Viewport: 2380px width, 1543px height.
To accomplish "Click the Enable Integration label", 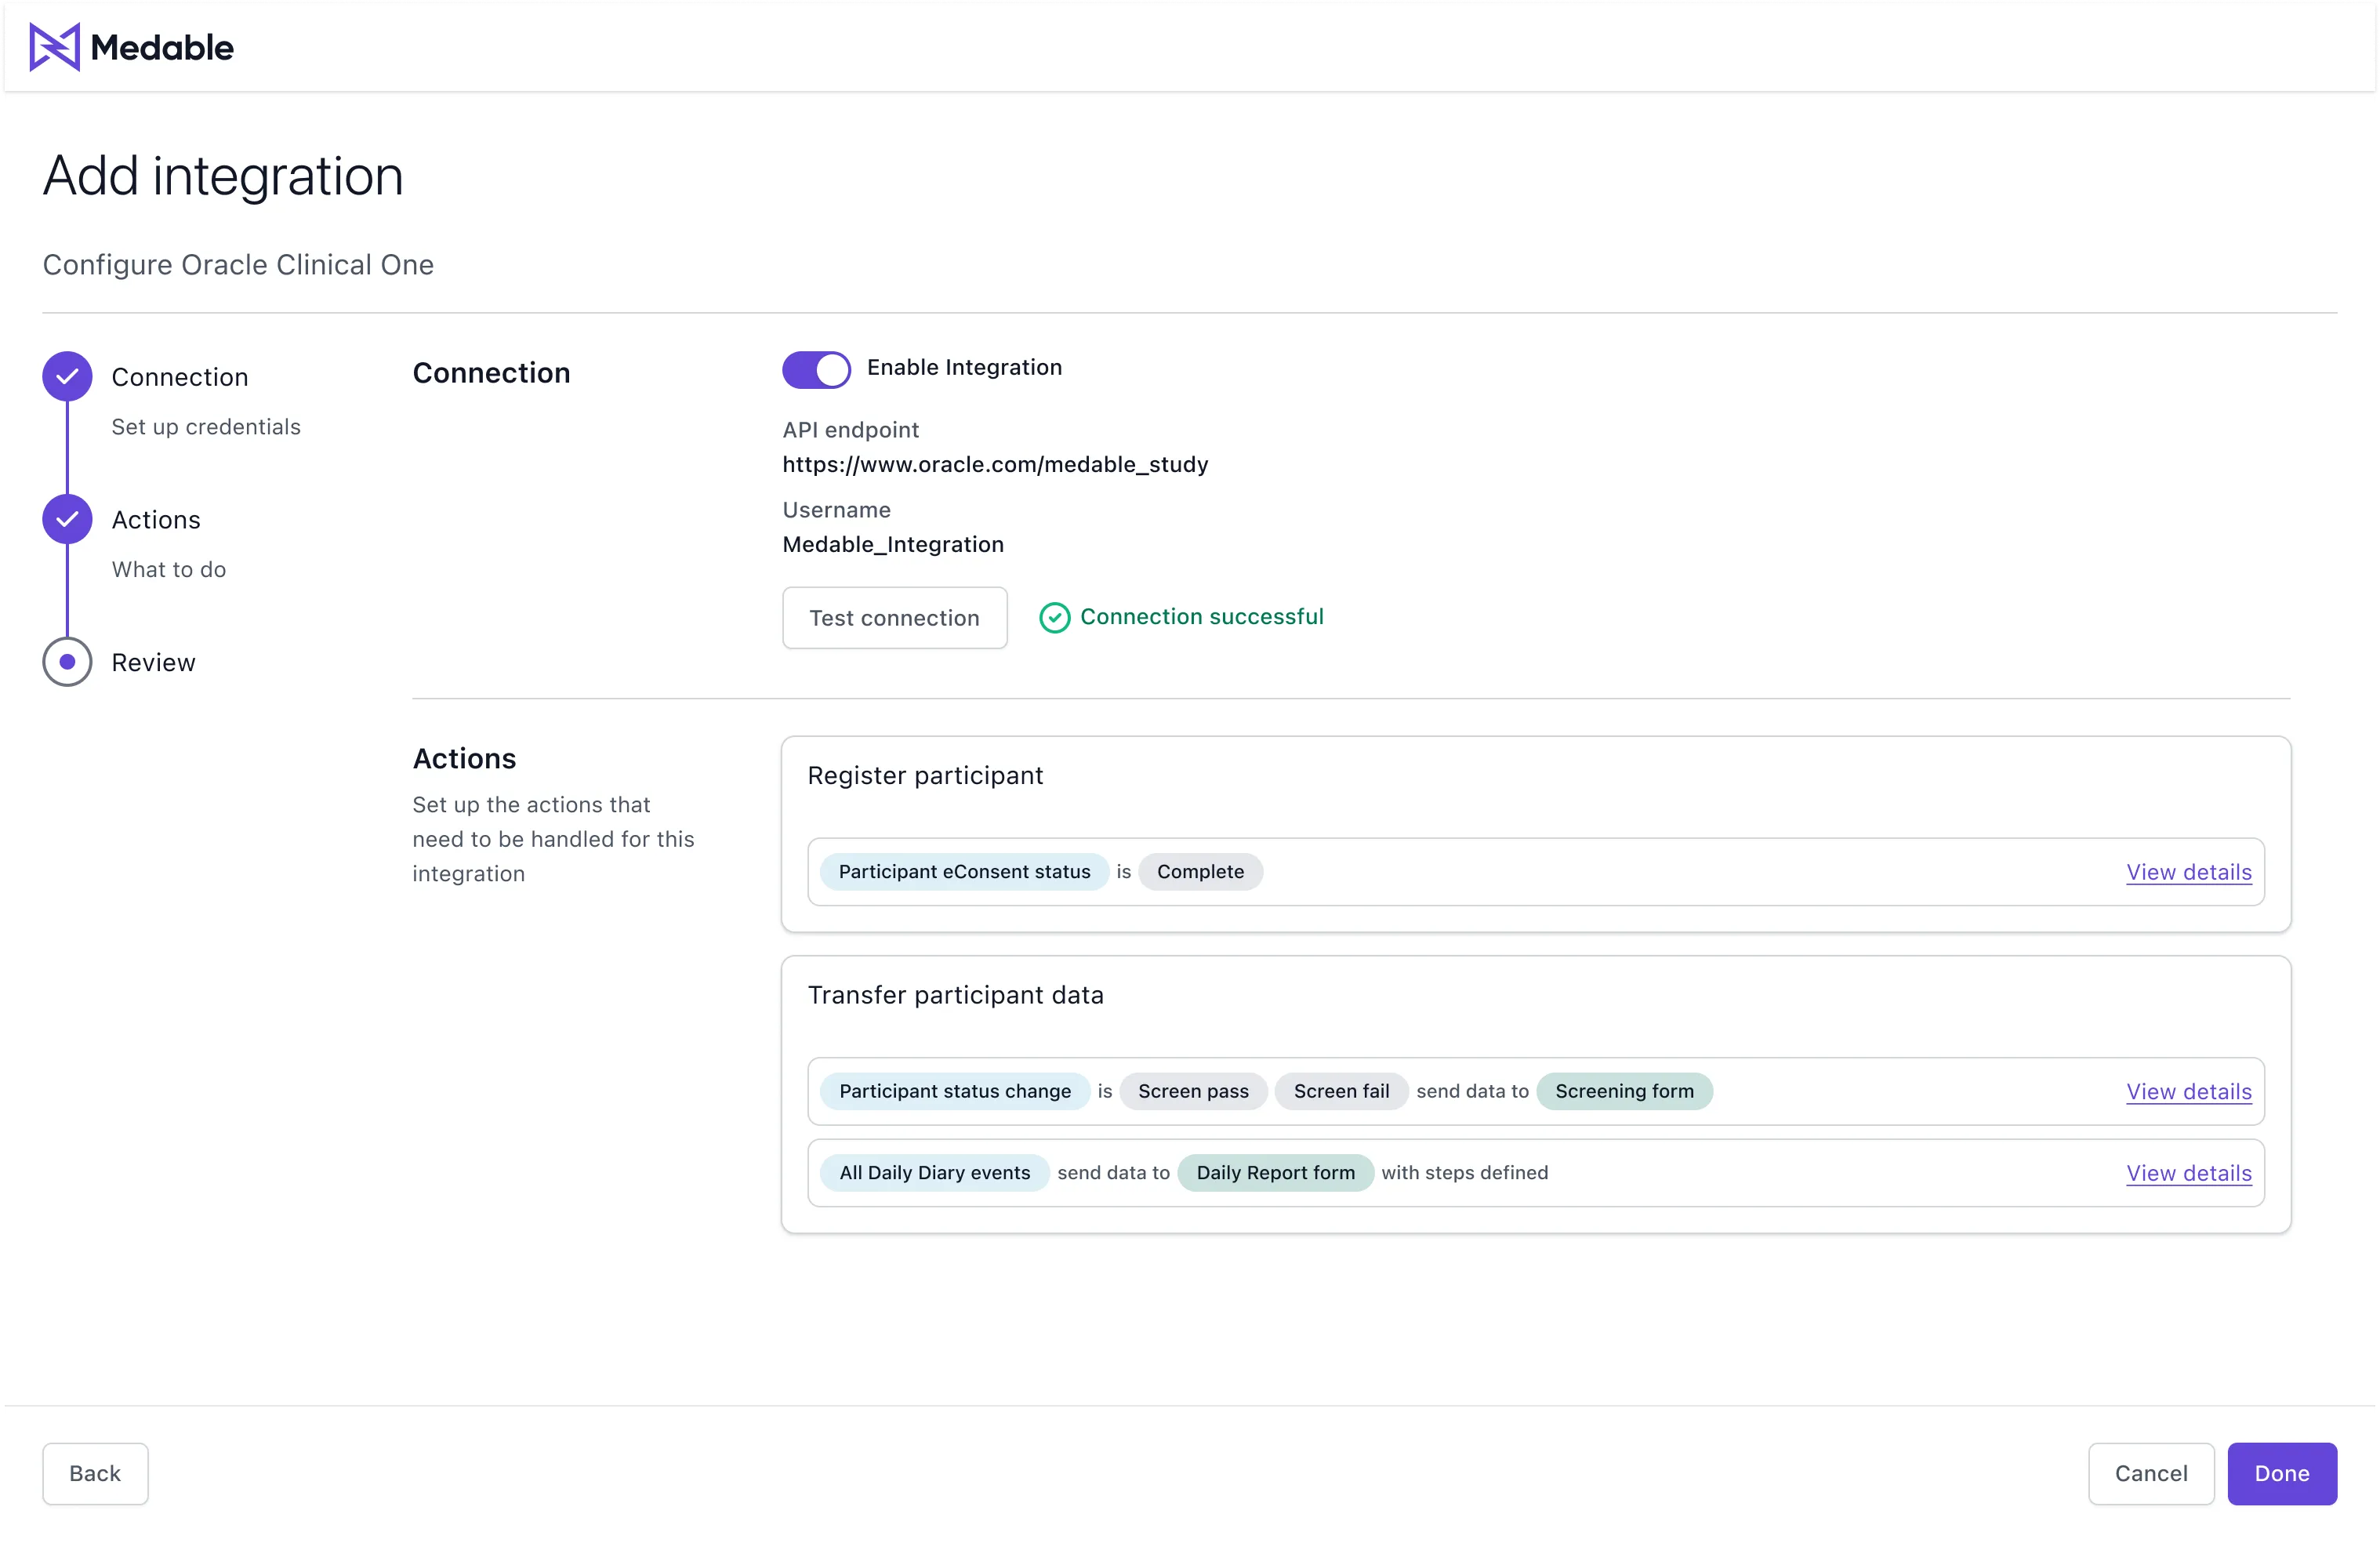I will click(964, 368).
